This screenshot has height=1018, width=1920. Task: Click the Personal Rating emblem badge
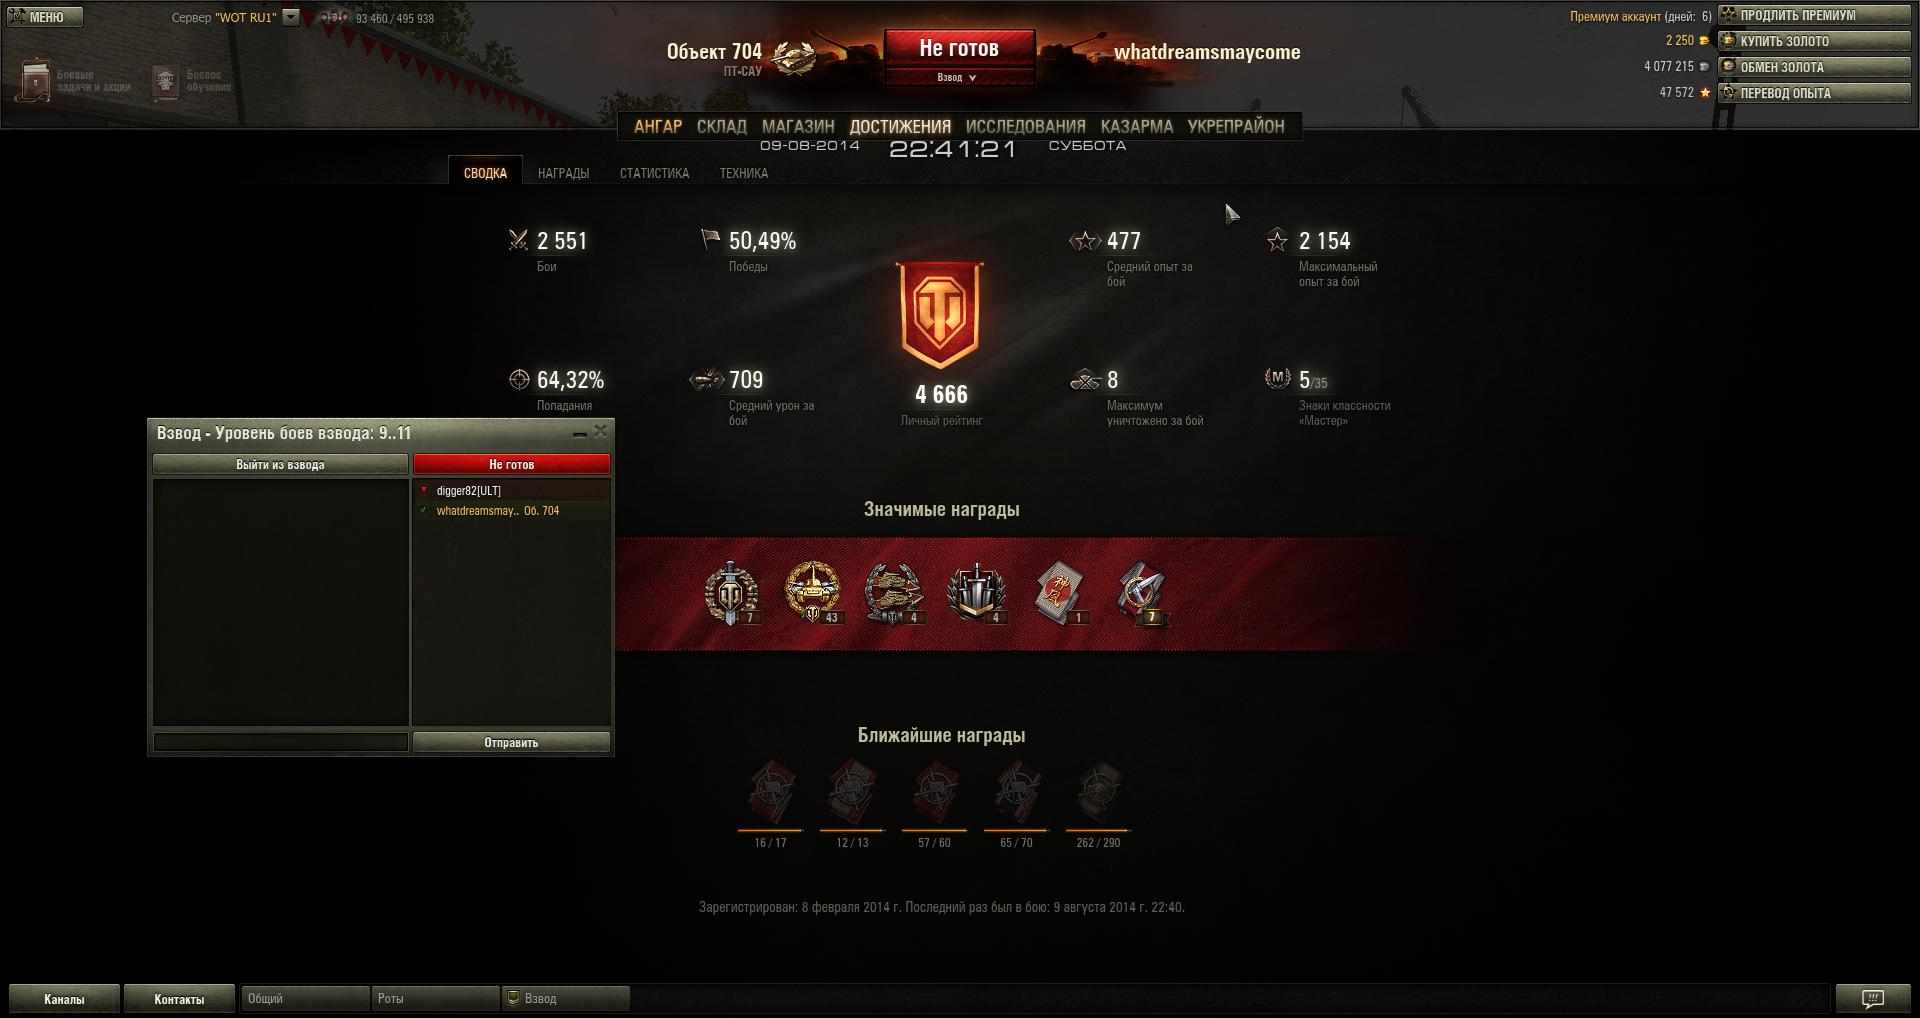940,316
